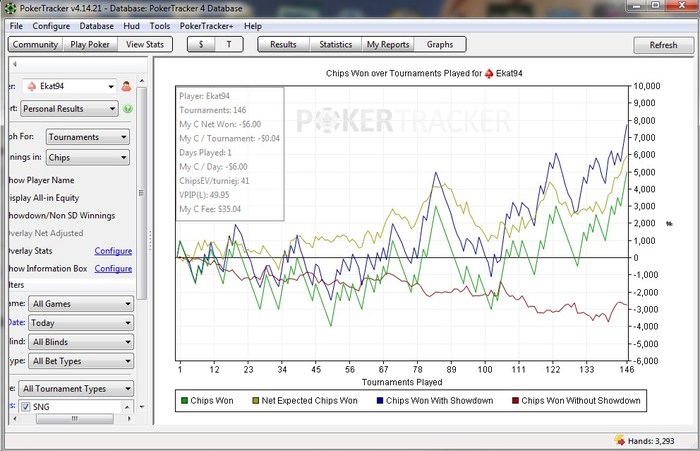Click 'My C Fee: $35.04' info line
This screenshot has height=451, width=700.
tap(210, 209)
